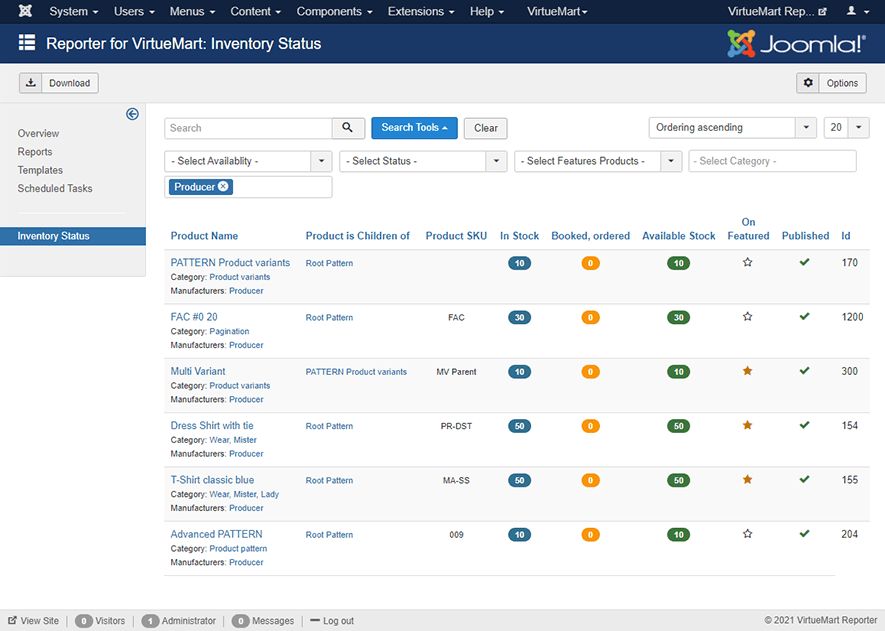Open the Ordering ascending dropdown
Image resolution: width=885 pixels, height=631 pixels.
(733, 128)
